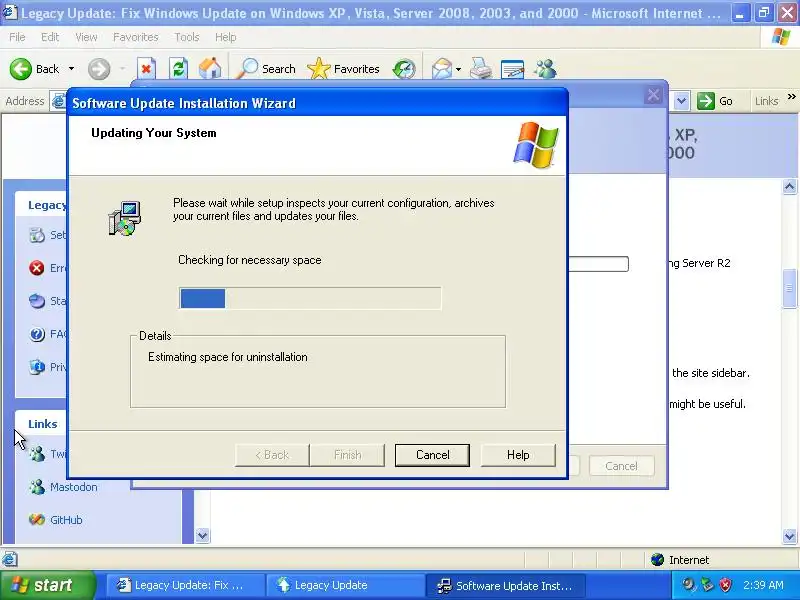The image size is (800, 600).
Task: Switch to Legacy Update taskbar item
Action: click(346, 585)
